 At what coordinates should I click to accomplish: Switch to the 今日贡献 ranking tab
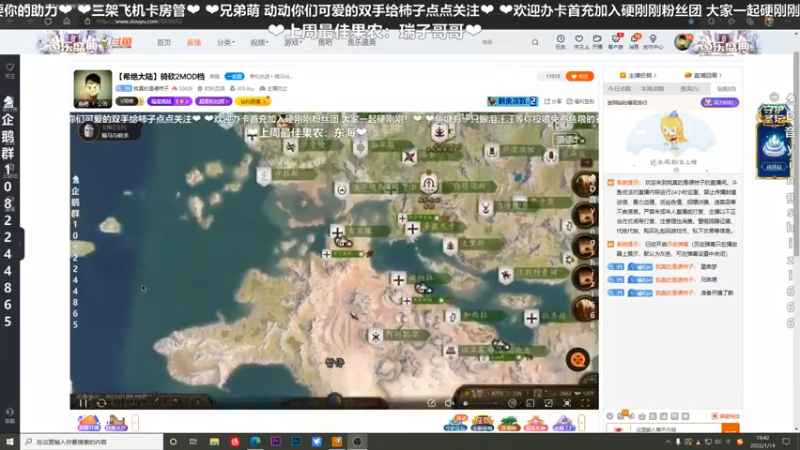point(619,89)
